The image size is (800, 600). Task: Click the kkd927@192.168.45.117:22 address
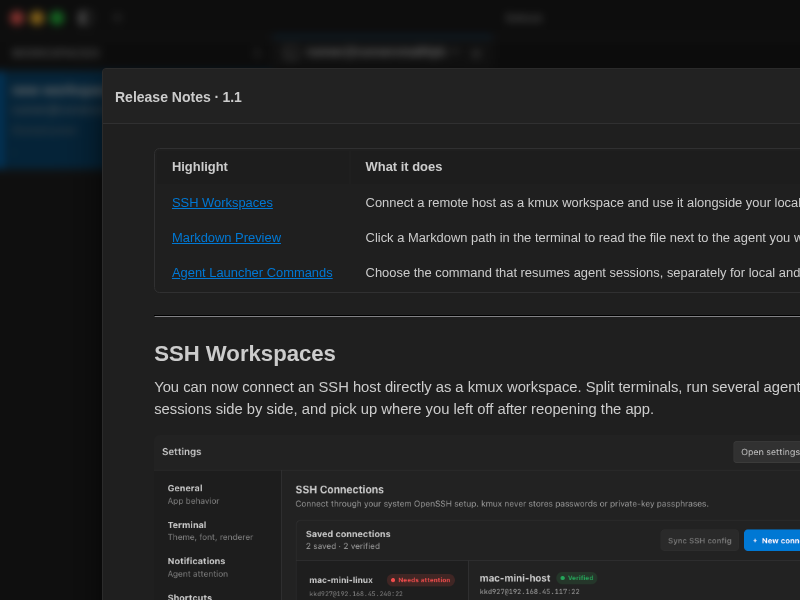coord(529,592)
